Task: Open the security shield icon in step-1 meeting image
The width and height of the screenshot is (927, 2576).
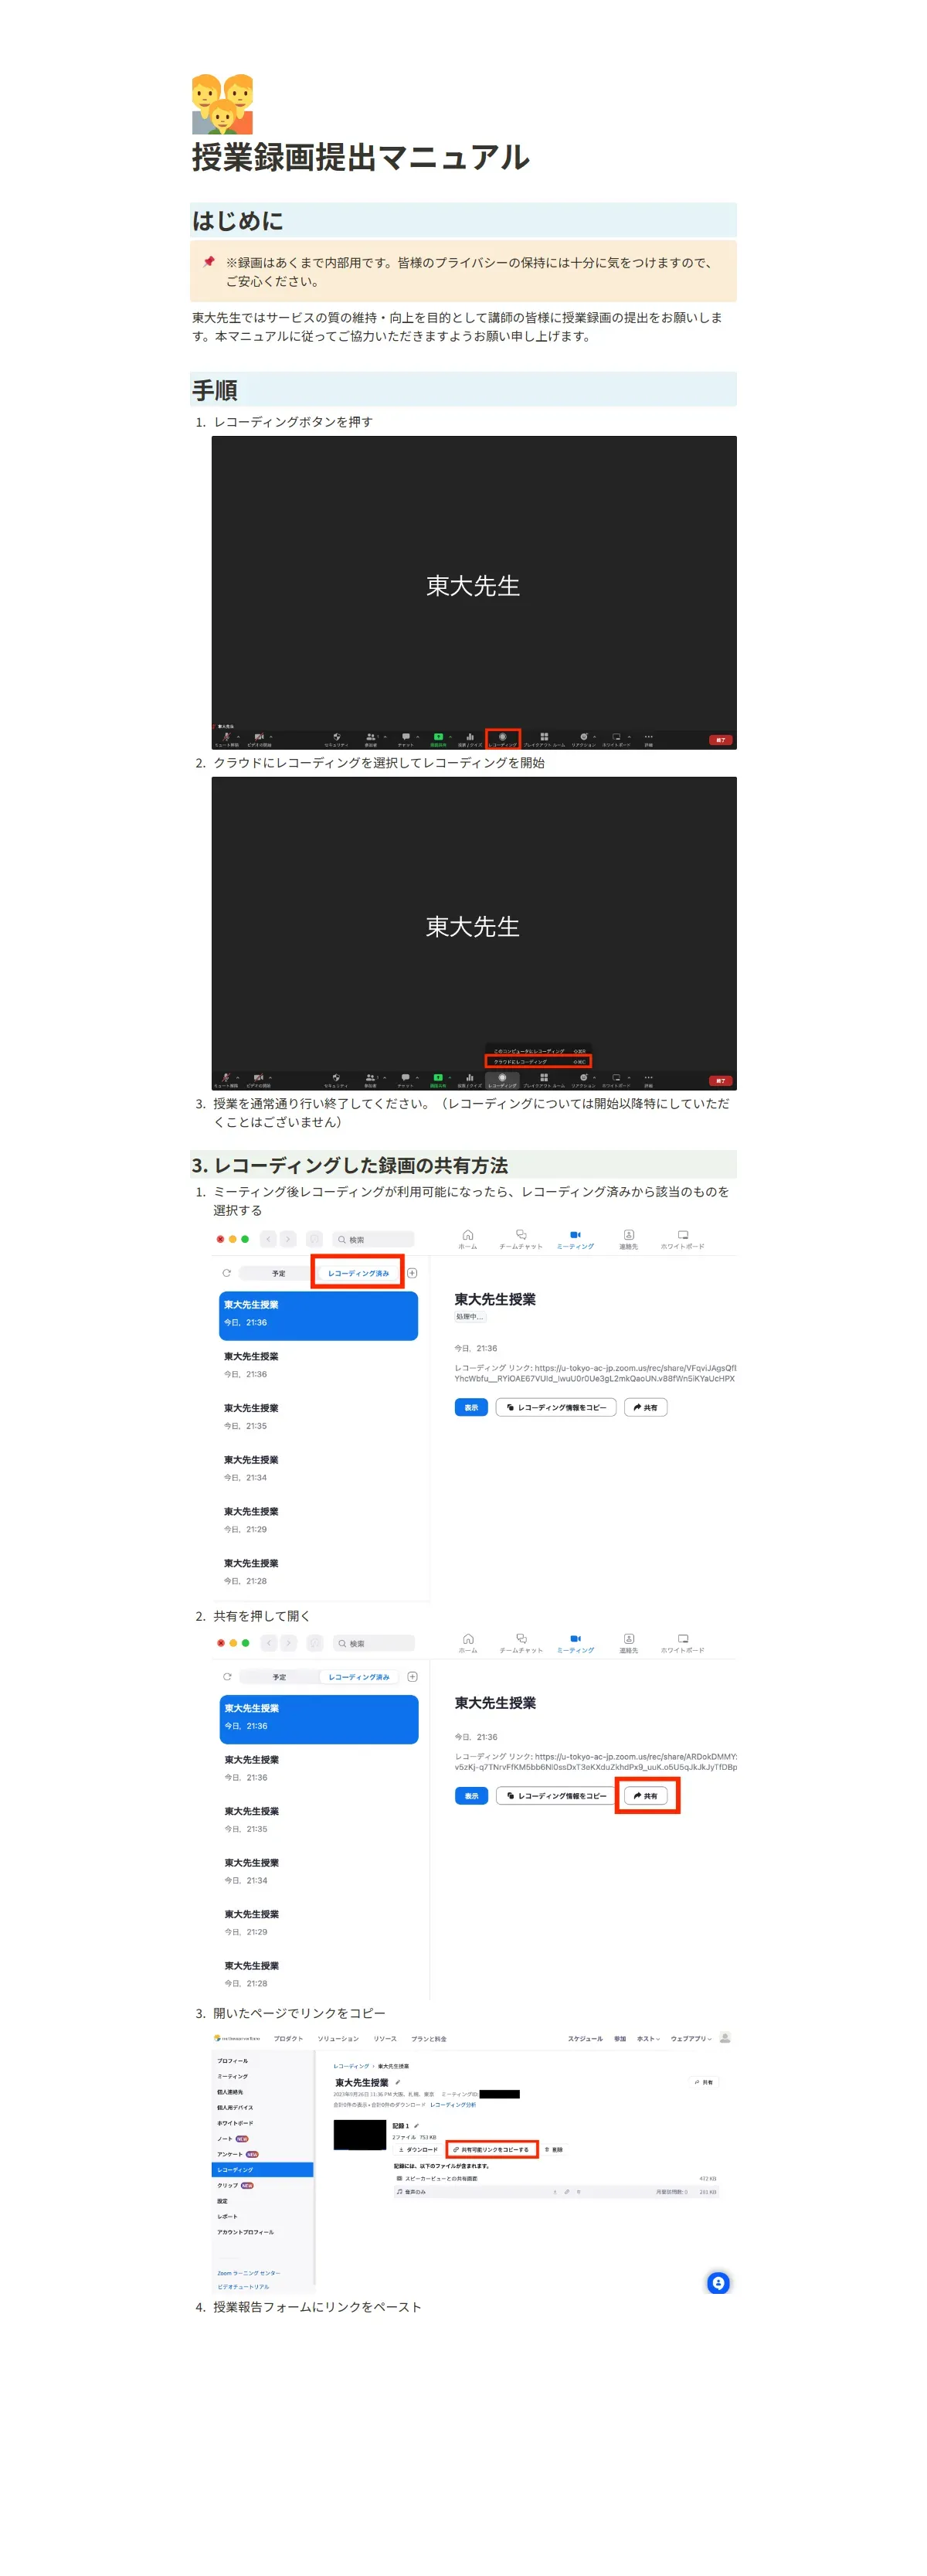Action: 336,737
